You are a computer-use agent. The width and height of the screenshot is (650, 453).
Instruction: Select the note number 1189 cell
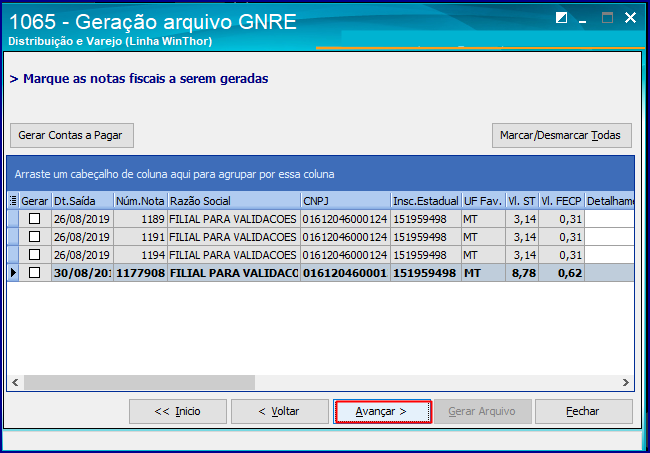(141, 219)
